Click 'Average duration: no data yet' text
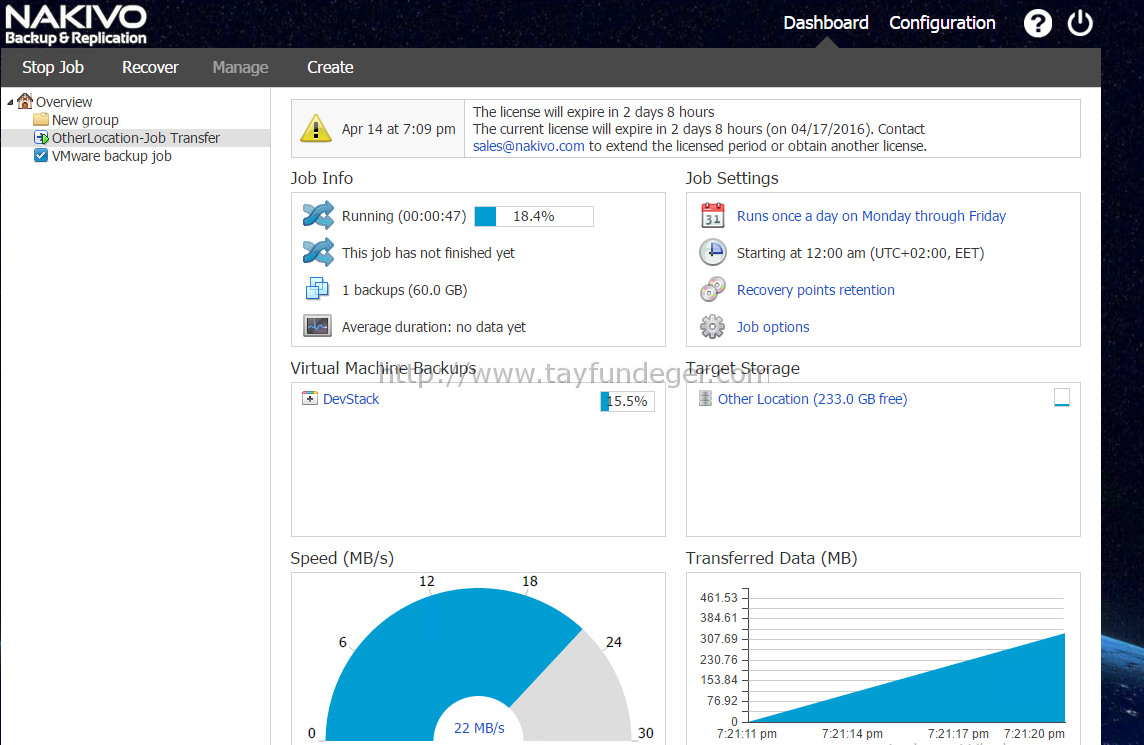The image size is (1144, 745). pyautogui.click(x=433, y=327)
